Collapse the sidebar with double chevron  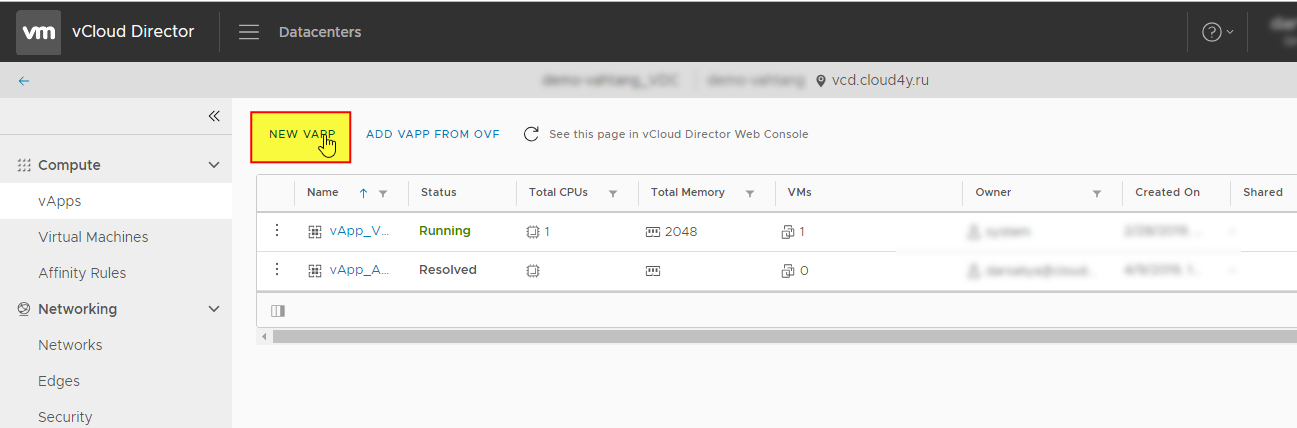click(x=214, y=117)
